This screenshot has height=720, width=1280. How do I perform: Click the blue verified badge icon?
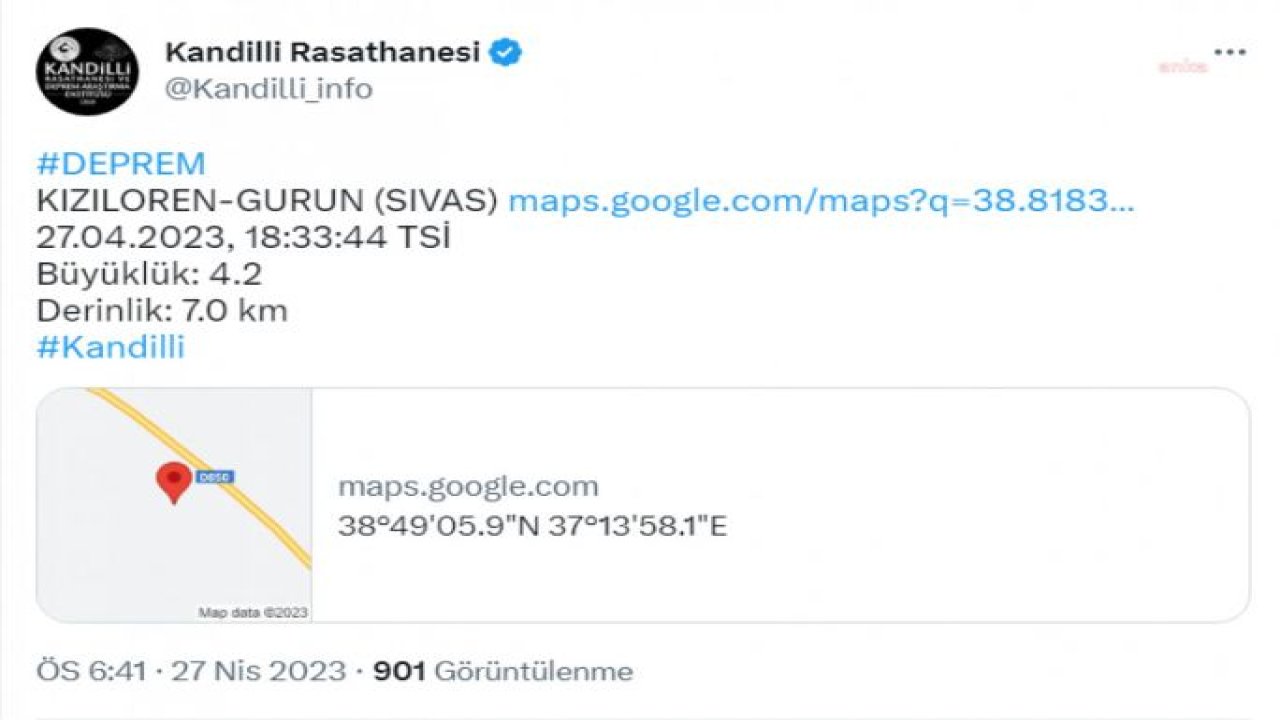[508, 51]
